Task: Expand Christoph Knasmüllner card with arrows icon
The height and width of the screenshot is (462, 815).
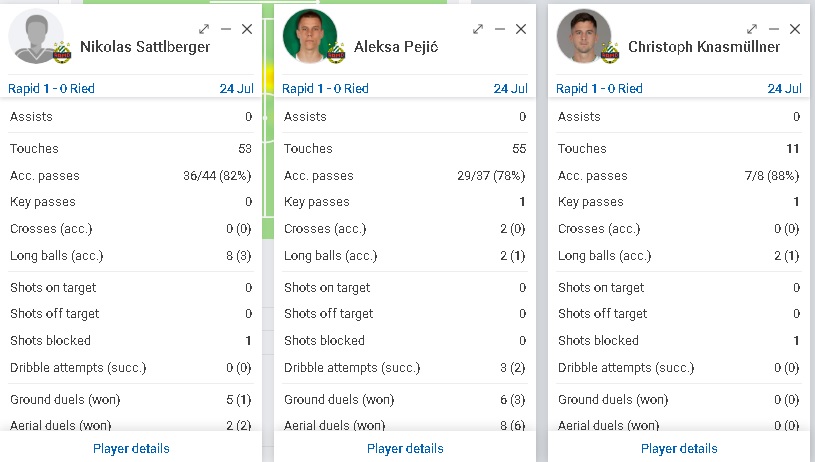Action: pos(752,30)
